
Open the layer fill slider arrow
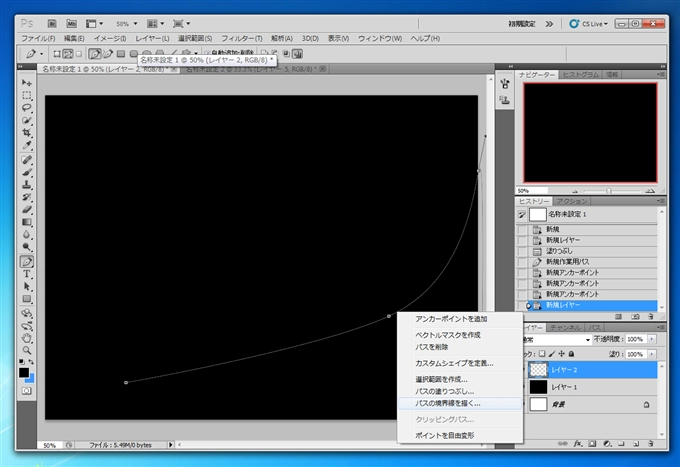(652, 354)
